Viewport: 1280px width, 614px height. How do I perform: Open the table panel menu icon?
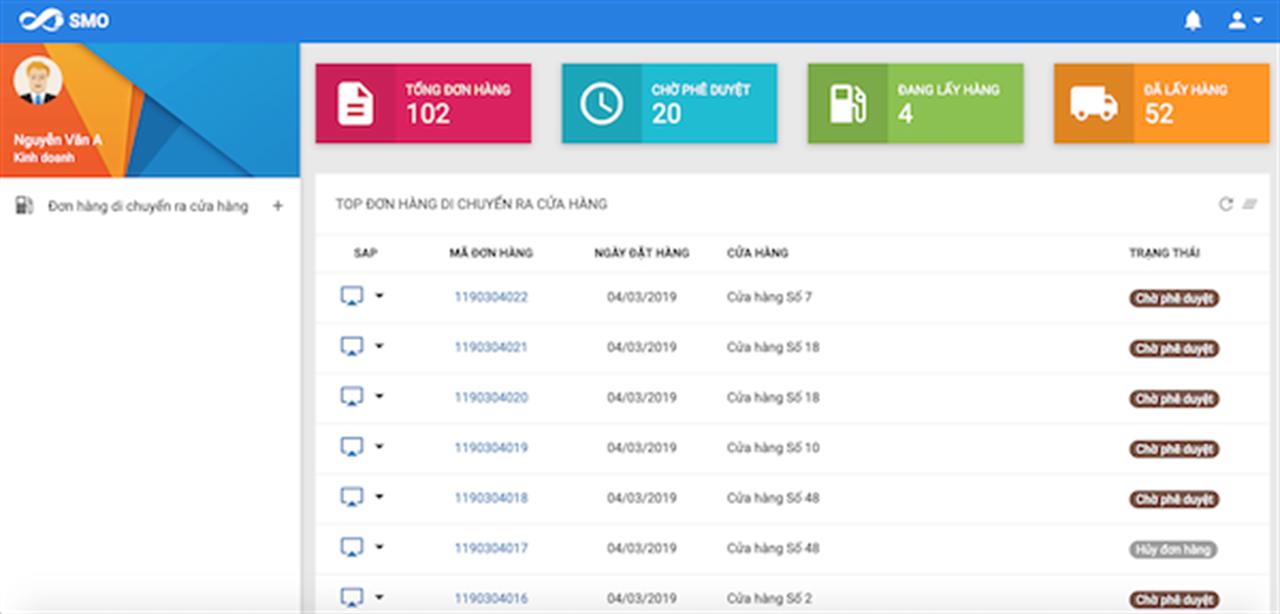pyautogui.click(x=1249, y=204)
